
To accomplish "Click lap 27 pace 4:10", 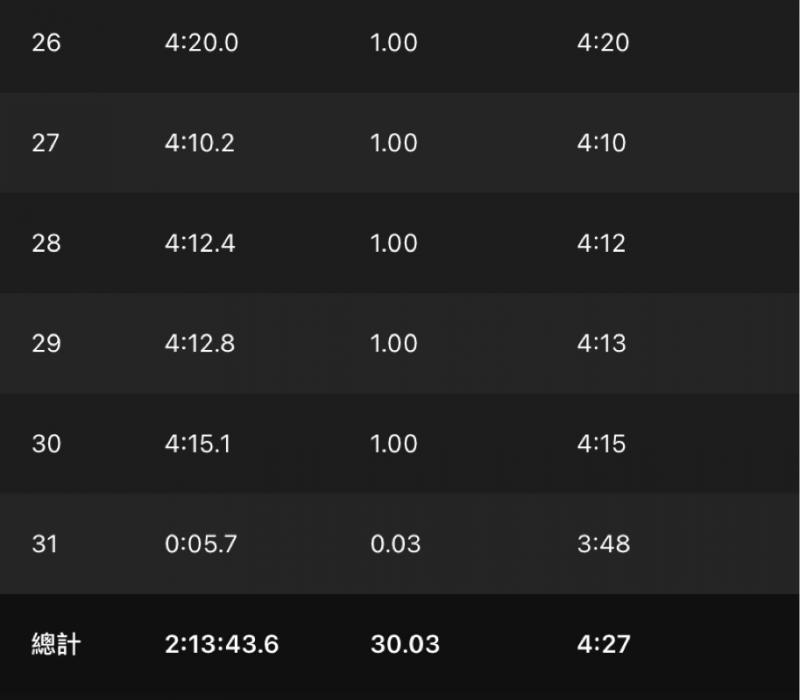I will pyautogui.click(x=602, y=143).
